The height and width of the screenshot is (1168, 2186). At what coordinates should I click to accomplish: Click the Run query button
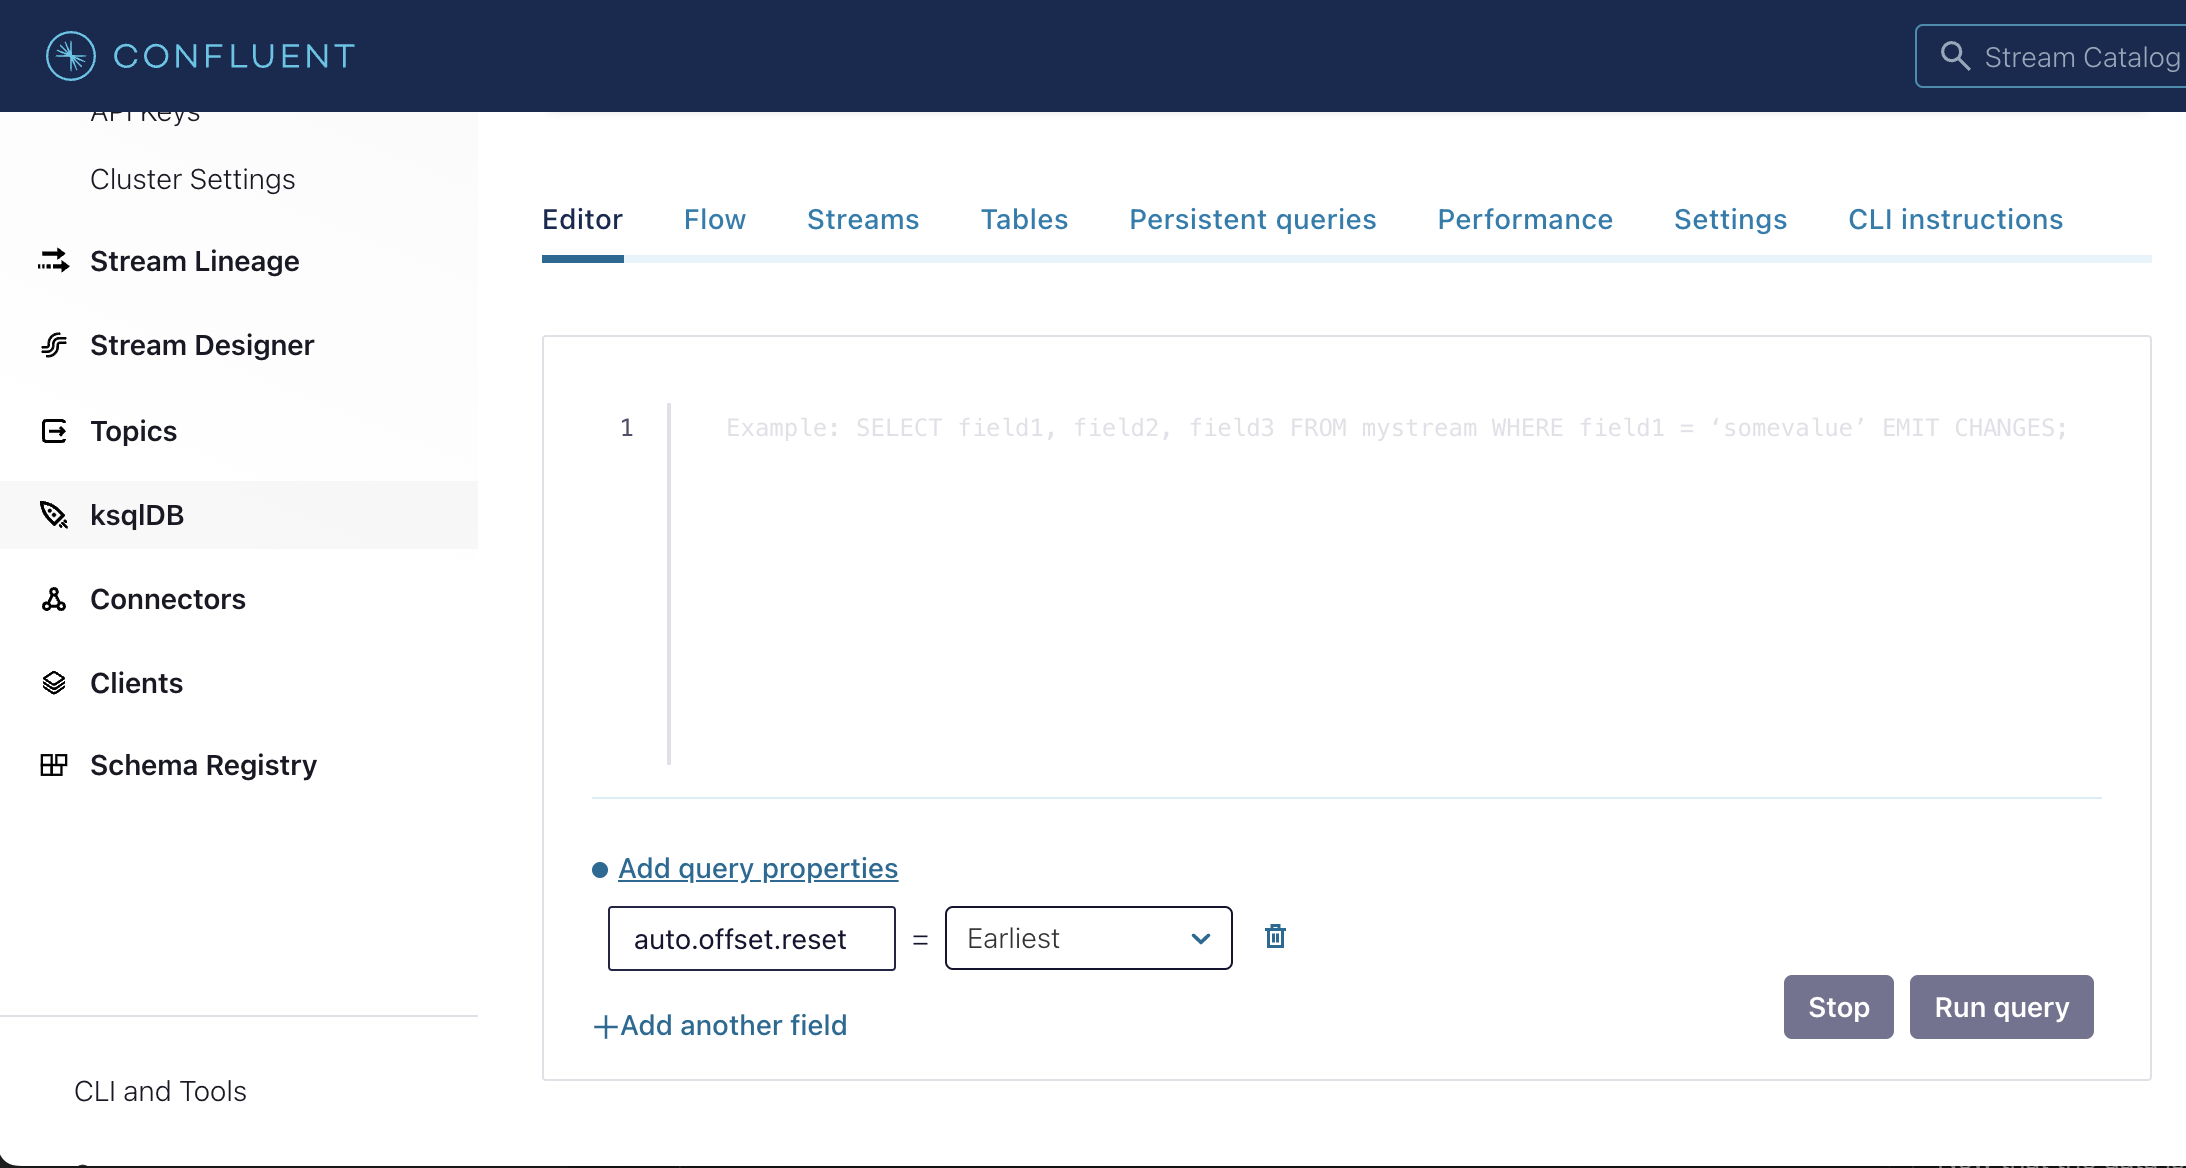tap(2001, 1007)
